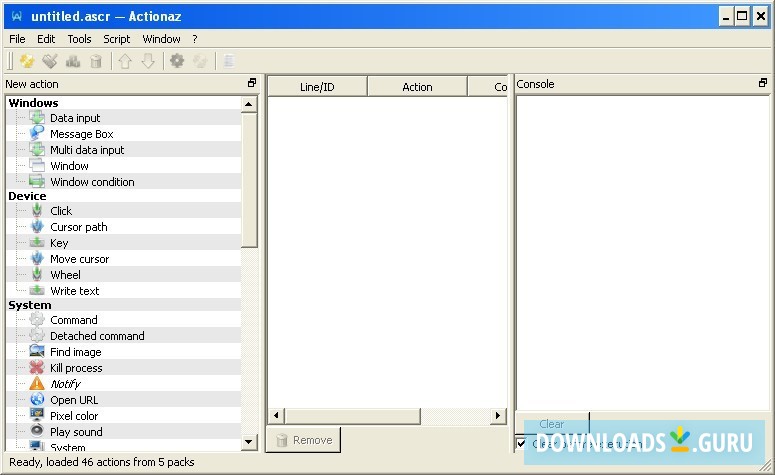This screenshot has height=475, width=775.
Task: Click the action list vertical scrollbar thumb
Action: pos(249,180)
